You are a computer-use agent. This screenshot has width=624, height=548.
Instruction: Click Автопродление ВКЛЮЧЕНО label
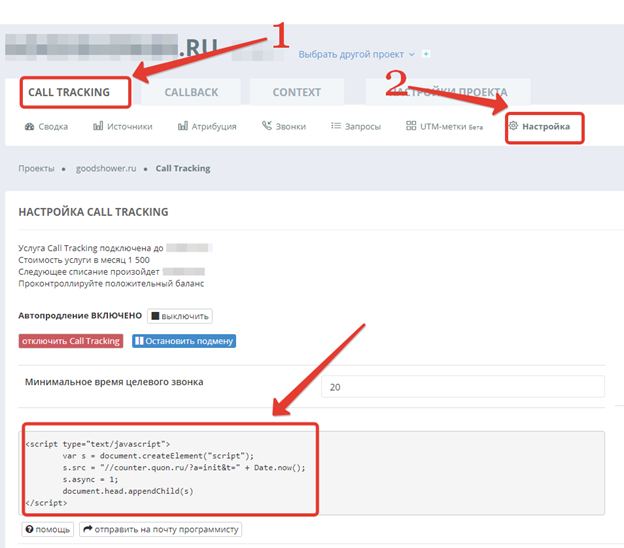click(x=80, y=316)
